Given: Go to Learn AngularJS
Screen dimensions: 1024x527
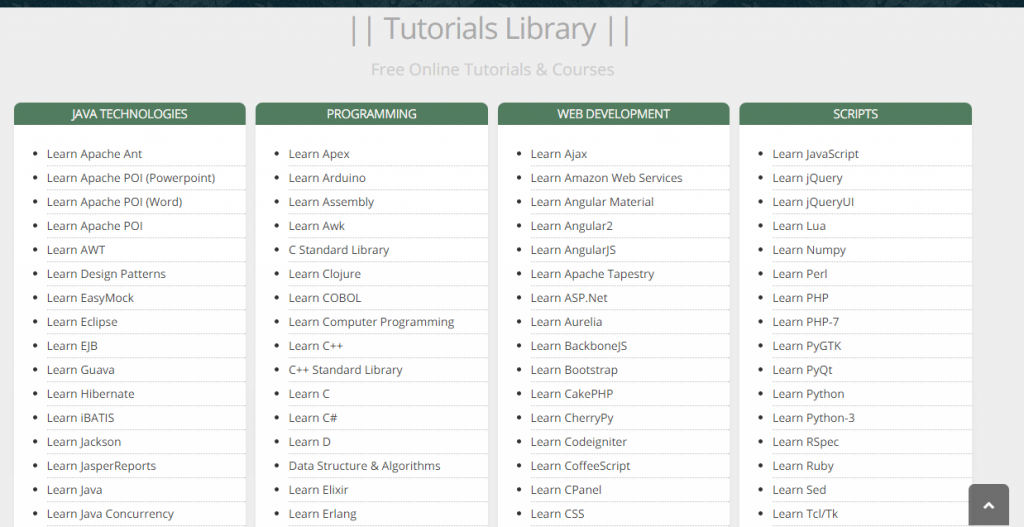Looking at the screenshot, I should (573, 250).
